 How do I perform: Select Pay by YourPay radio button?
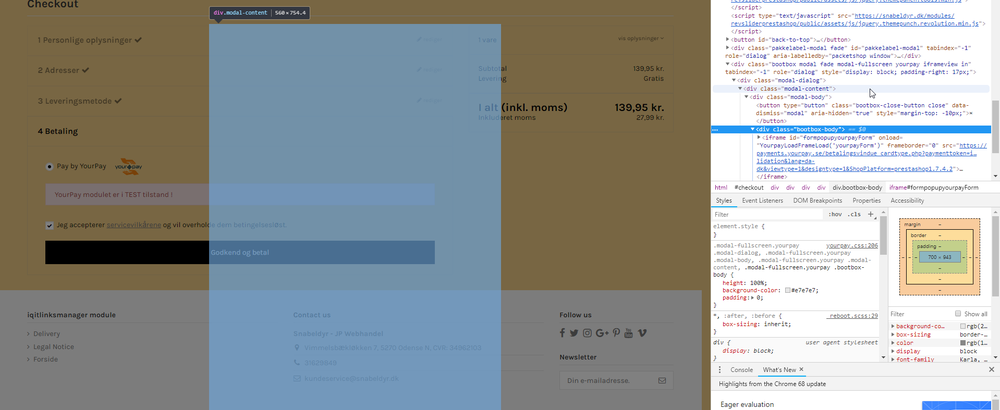tap(50, 166)
